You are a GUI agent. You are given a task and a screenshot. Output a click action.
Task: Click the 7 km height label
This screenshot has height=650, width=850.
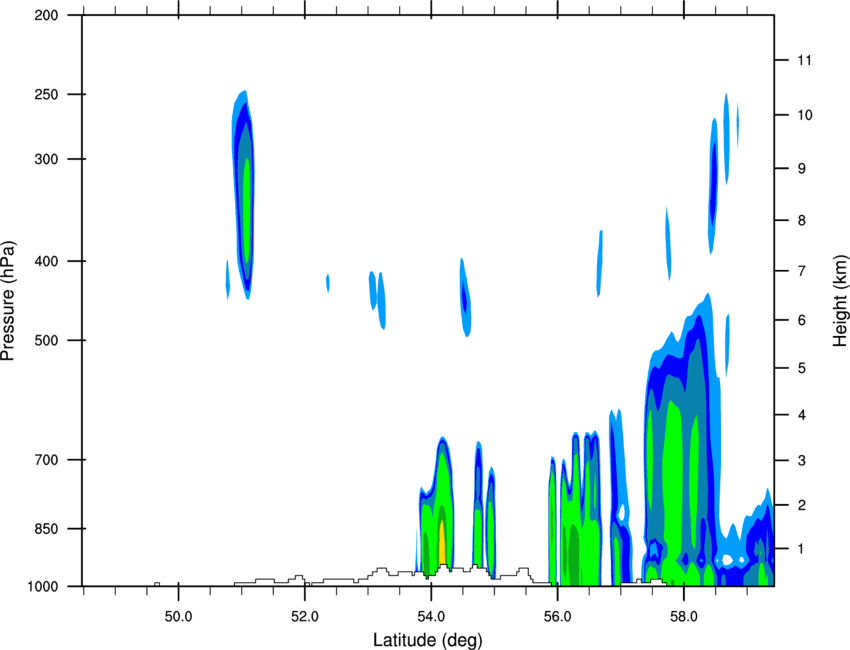tap(802, 271)
